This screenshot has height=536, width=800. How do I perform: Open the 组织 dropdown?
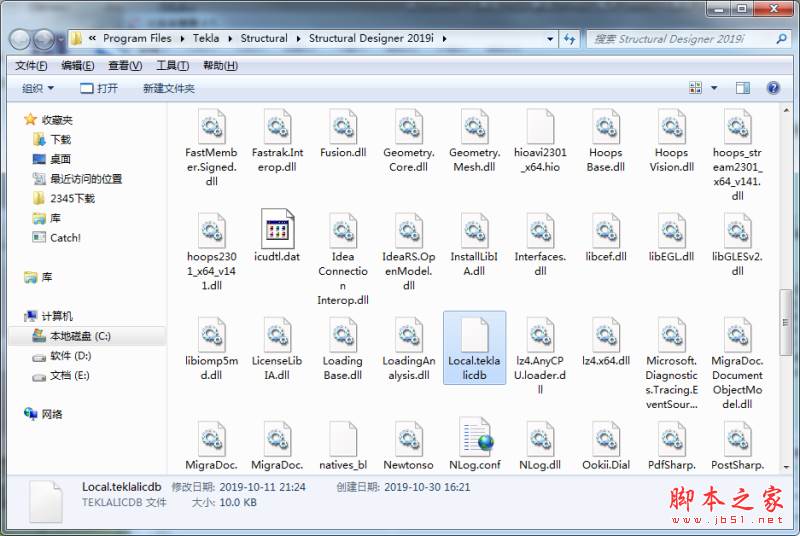38,88
